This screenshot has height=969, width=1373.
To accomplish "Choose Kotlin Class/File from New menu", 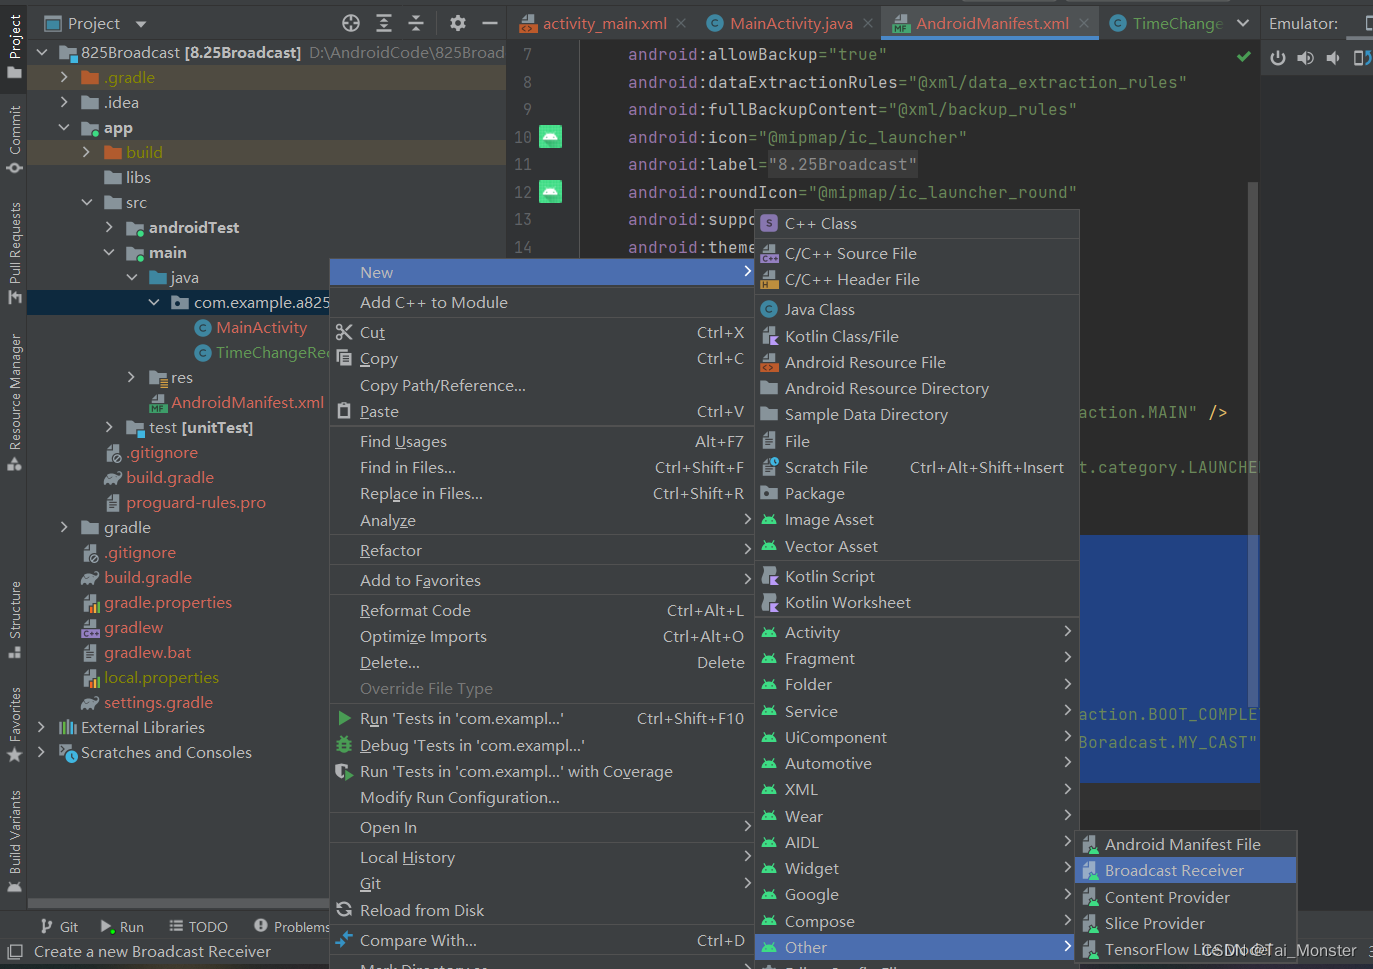I will pos(917,336).
